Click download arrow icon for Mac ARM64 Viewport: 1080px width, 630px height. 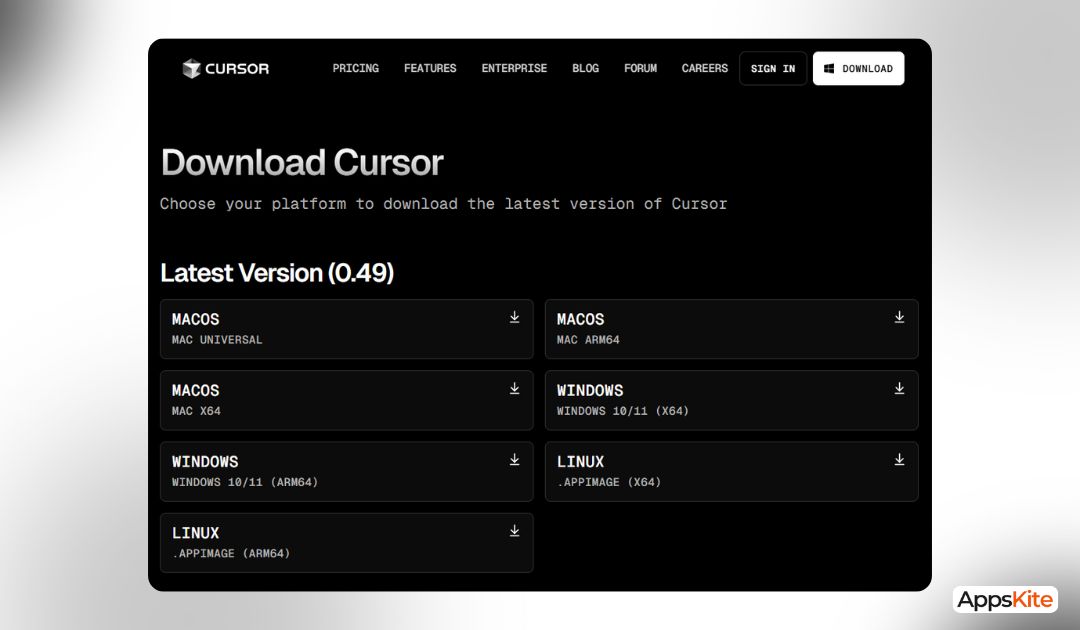point(900,317)
